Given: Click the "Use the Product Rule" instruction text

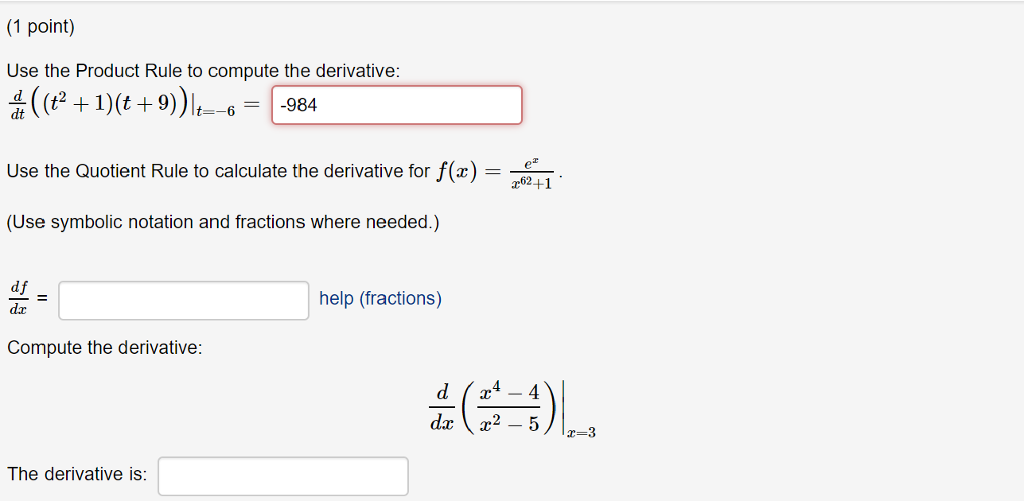Looking at the screenshot, I should point(203,71).
